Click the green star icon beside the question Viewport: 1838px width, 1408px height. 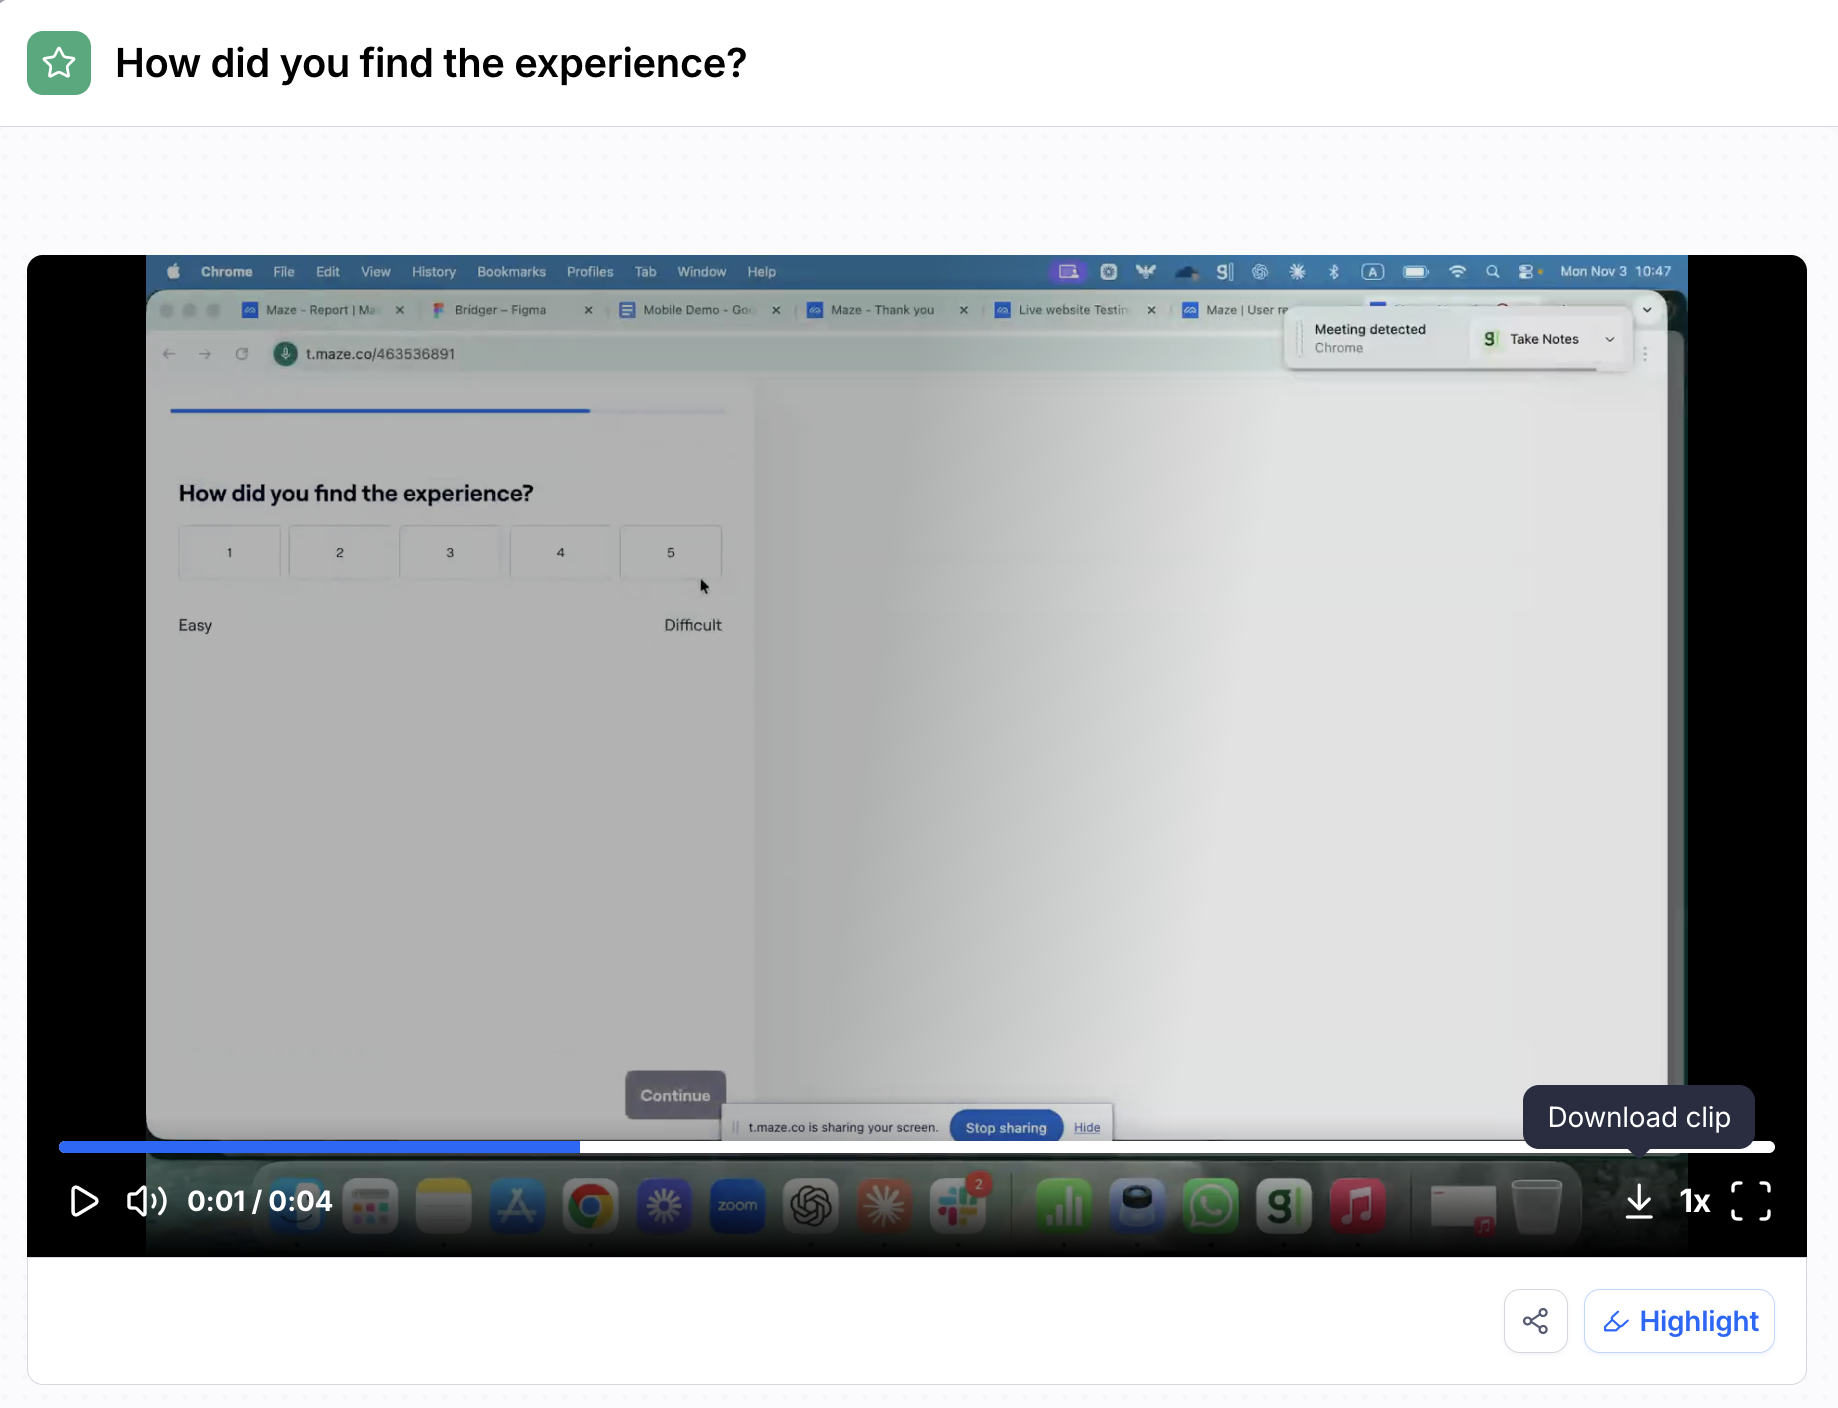pyautogui.click(x=59, y=63)
